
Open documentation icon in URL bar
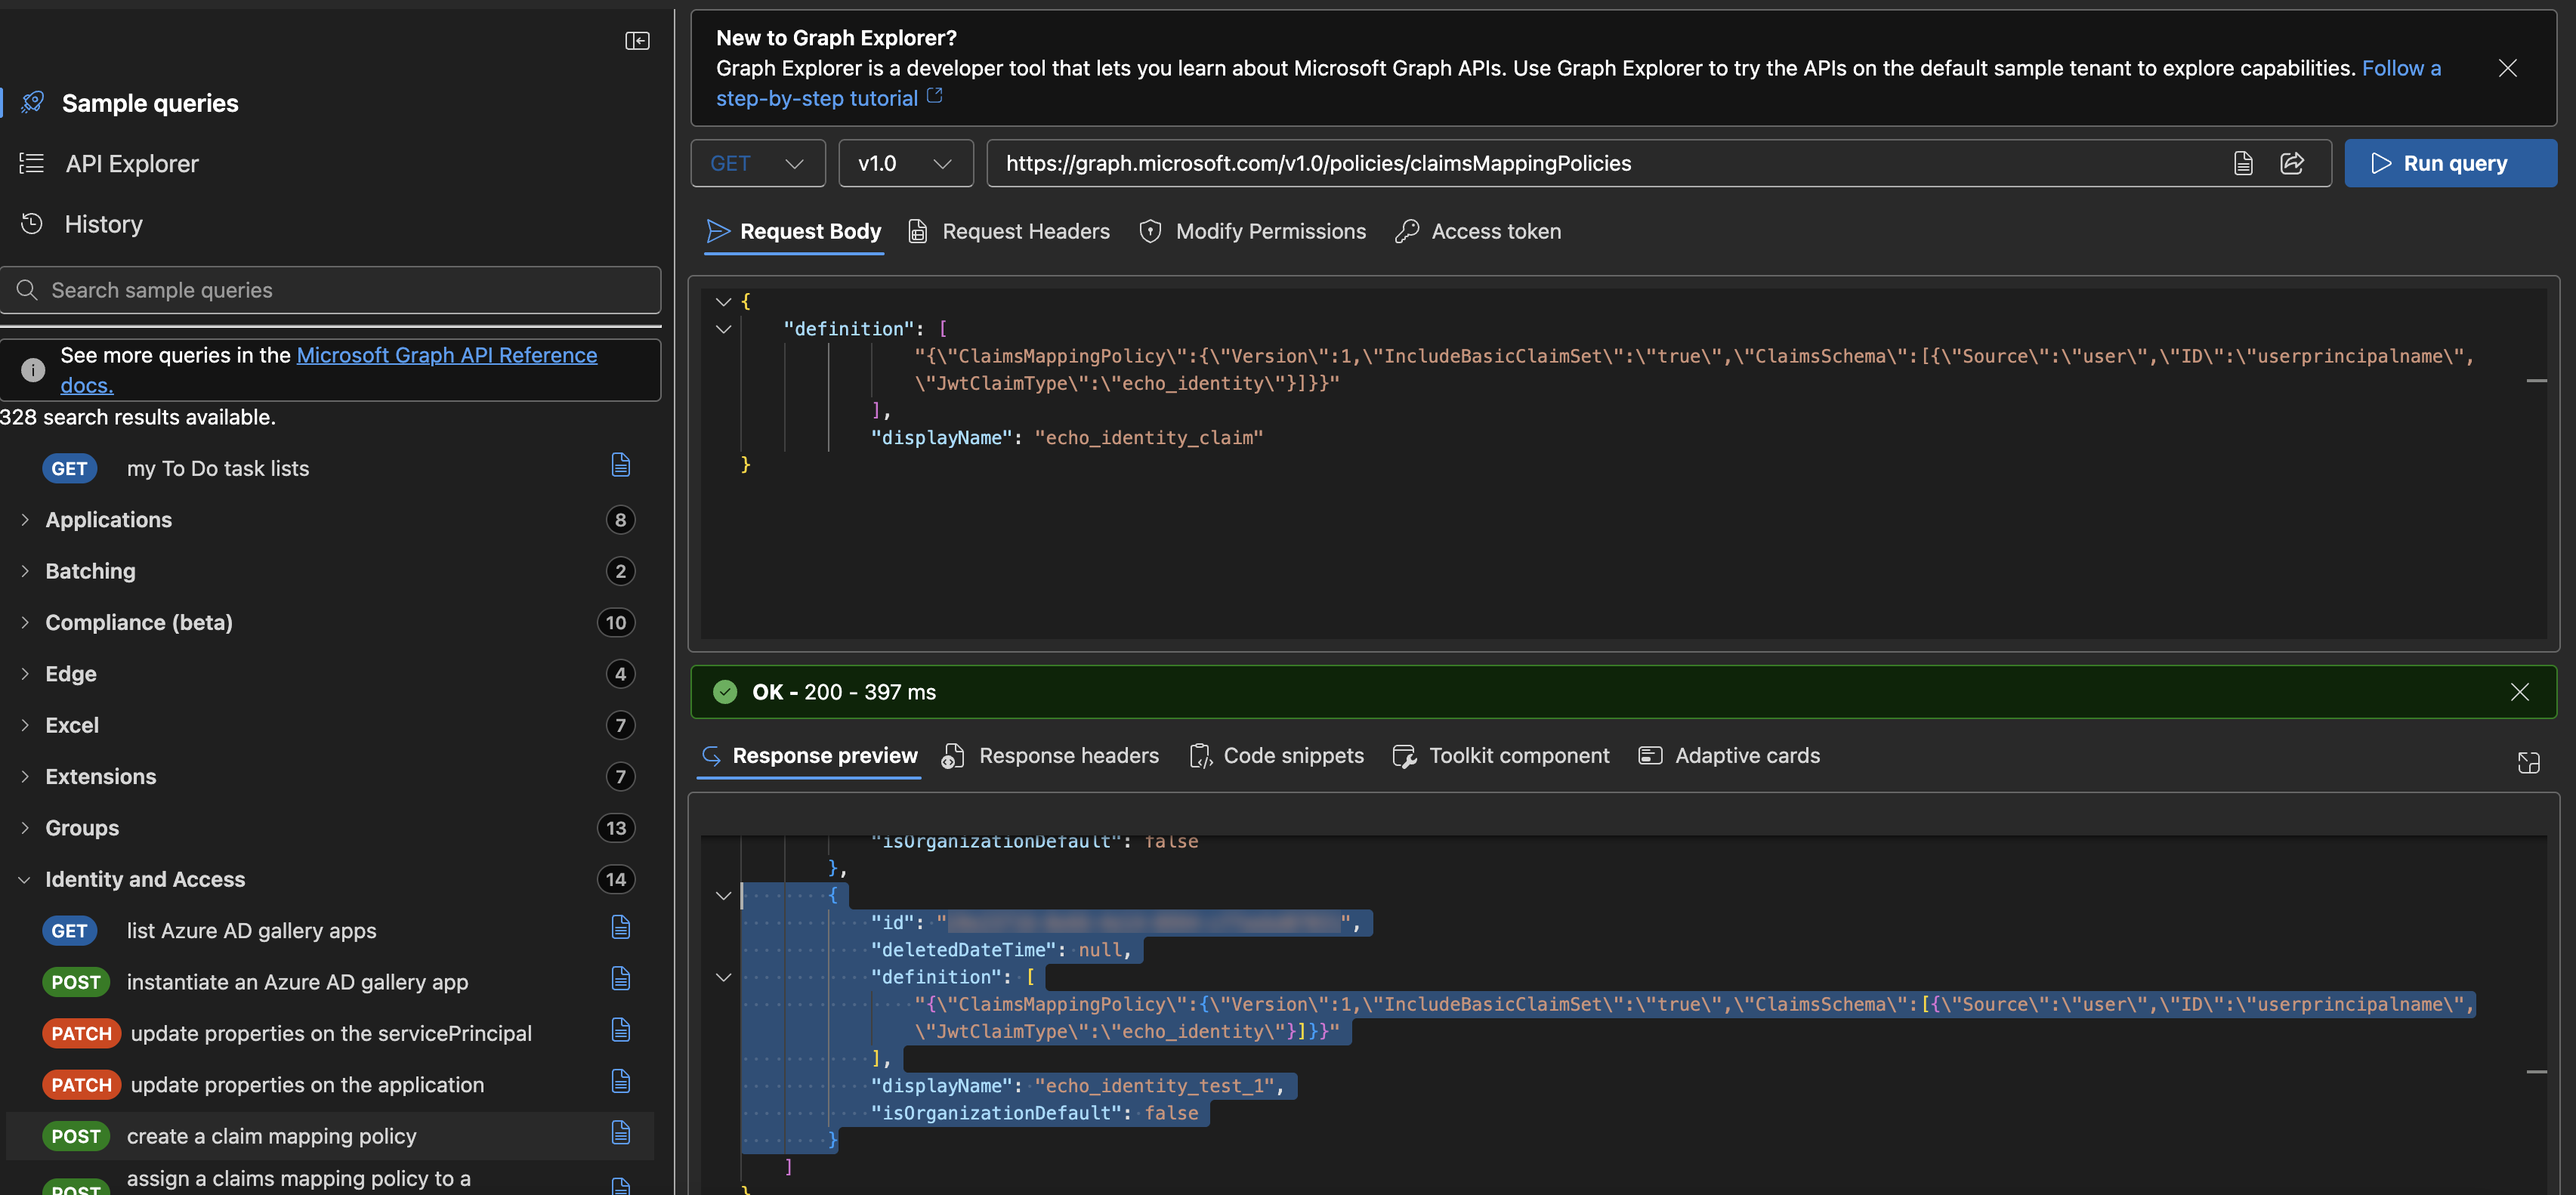pos(2243,163)
